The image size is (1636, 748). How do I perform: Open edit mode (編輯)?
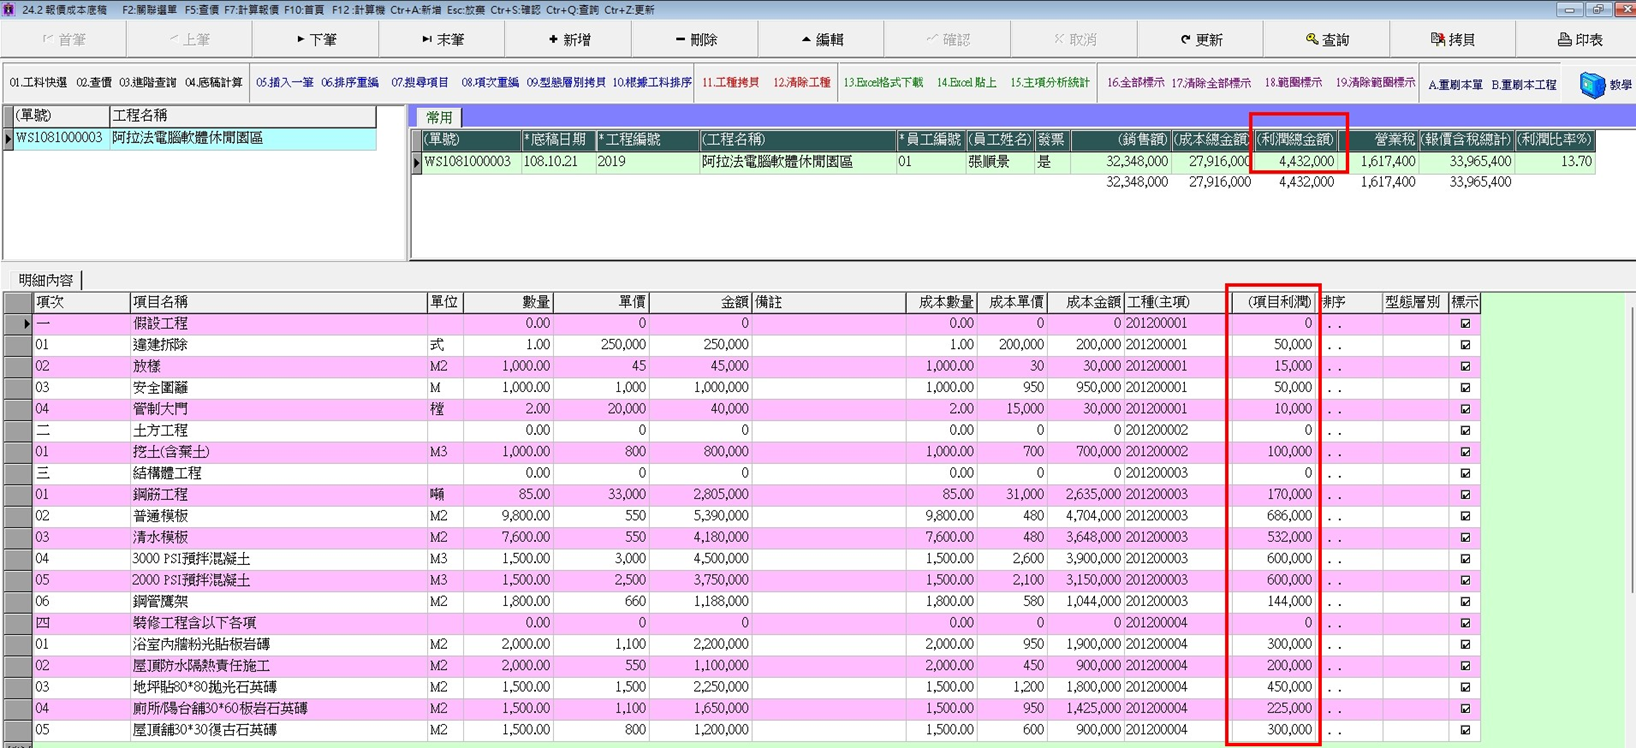click(822, 40)
